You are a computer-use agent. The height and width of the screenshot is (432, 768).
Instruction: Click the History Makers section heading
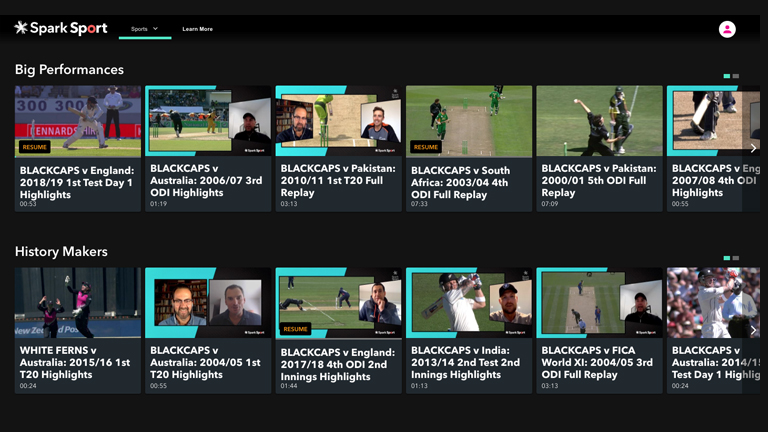pos(61,251)
